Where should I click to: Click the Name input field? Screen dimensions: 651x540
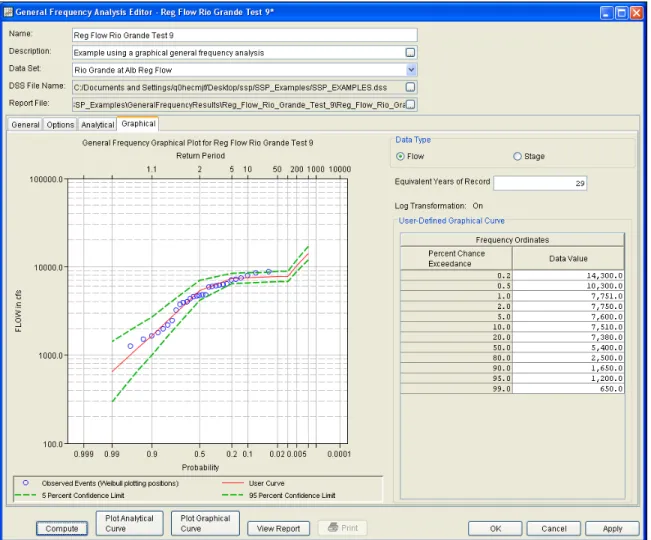245,35
